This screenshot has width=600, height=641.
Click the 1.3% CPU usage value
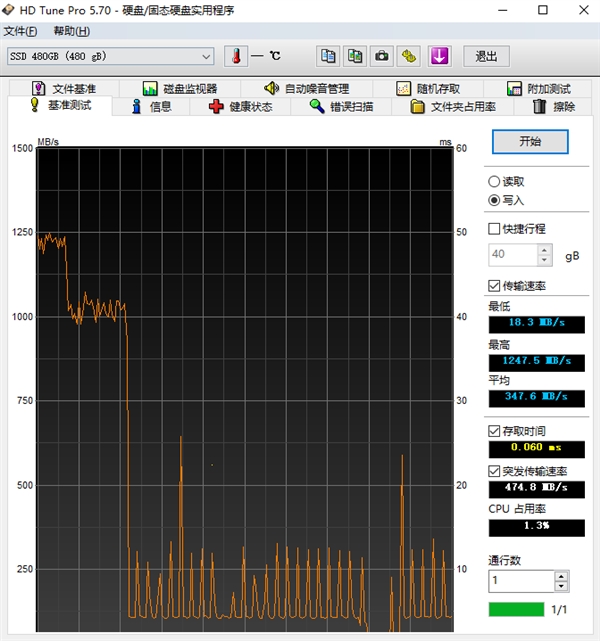(x=537, y=528)
